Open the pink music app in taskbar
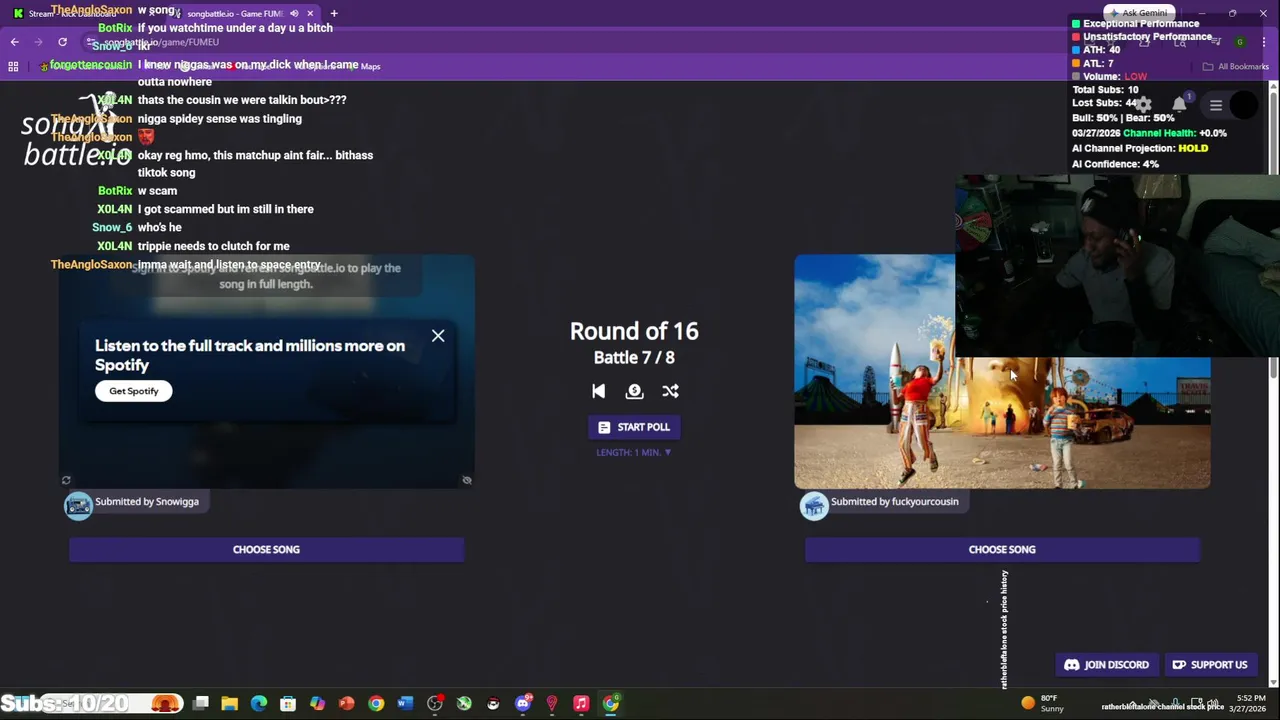This screenshot has width=1280, height=720. [x=581, y=703]
